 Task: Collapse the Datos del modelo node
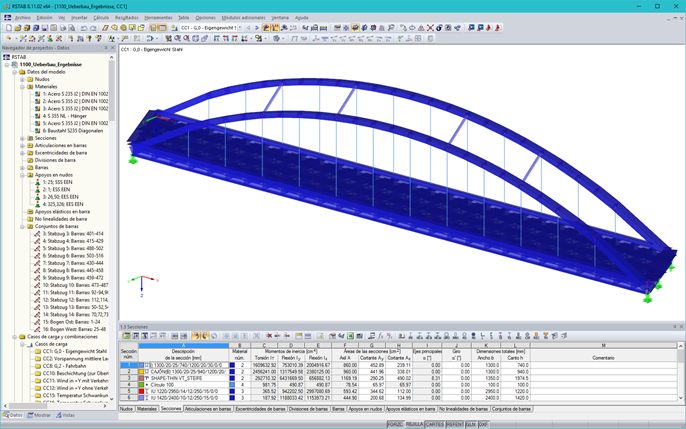click(x=14, y=72)
